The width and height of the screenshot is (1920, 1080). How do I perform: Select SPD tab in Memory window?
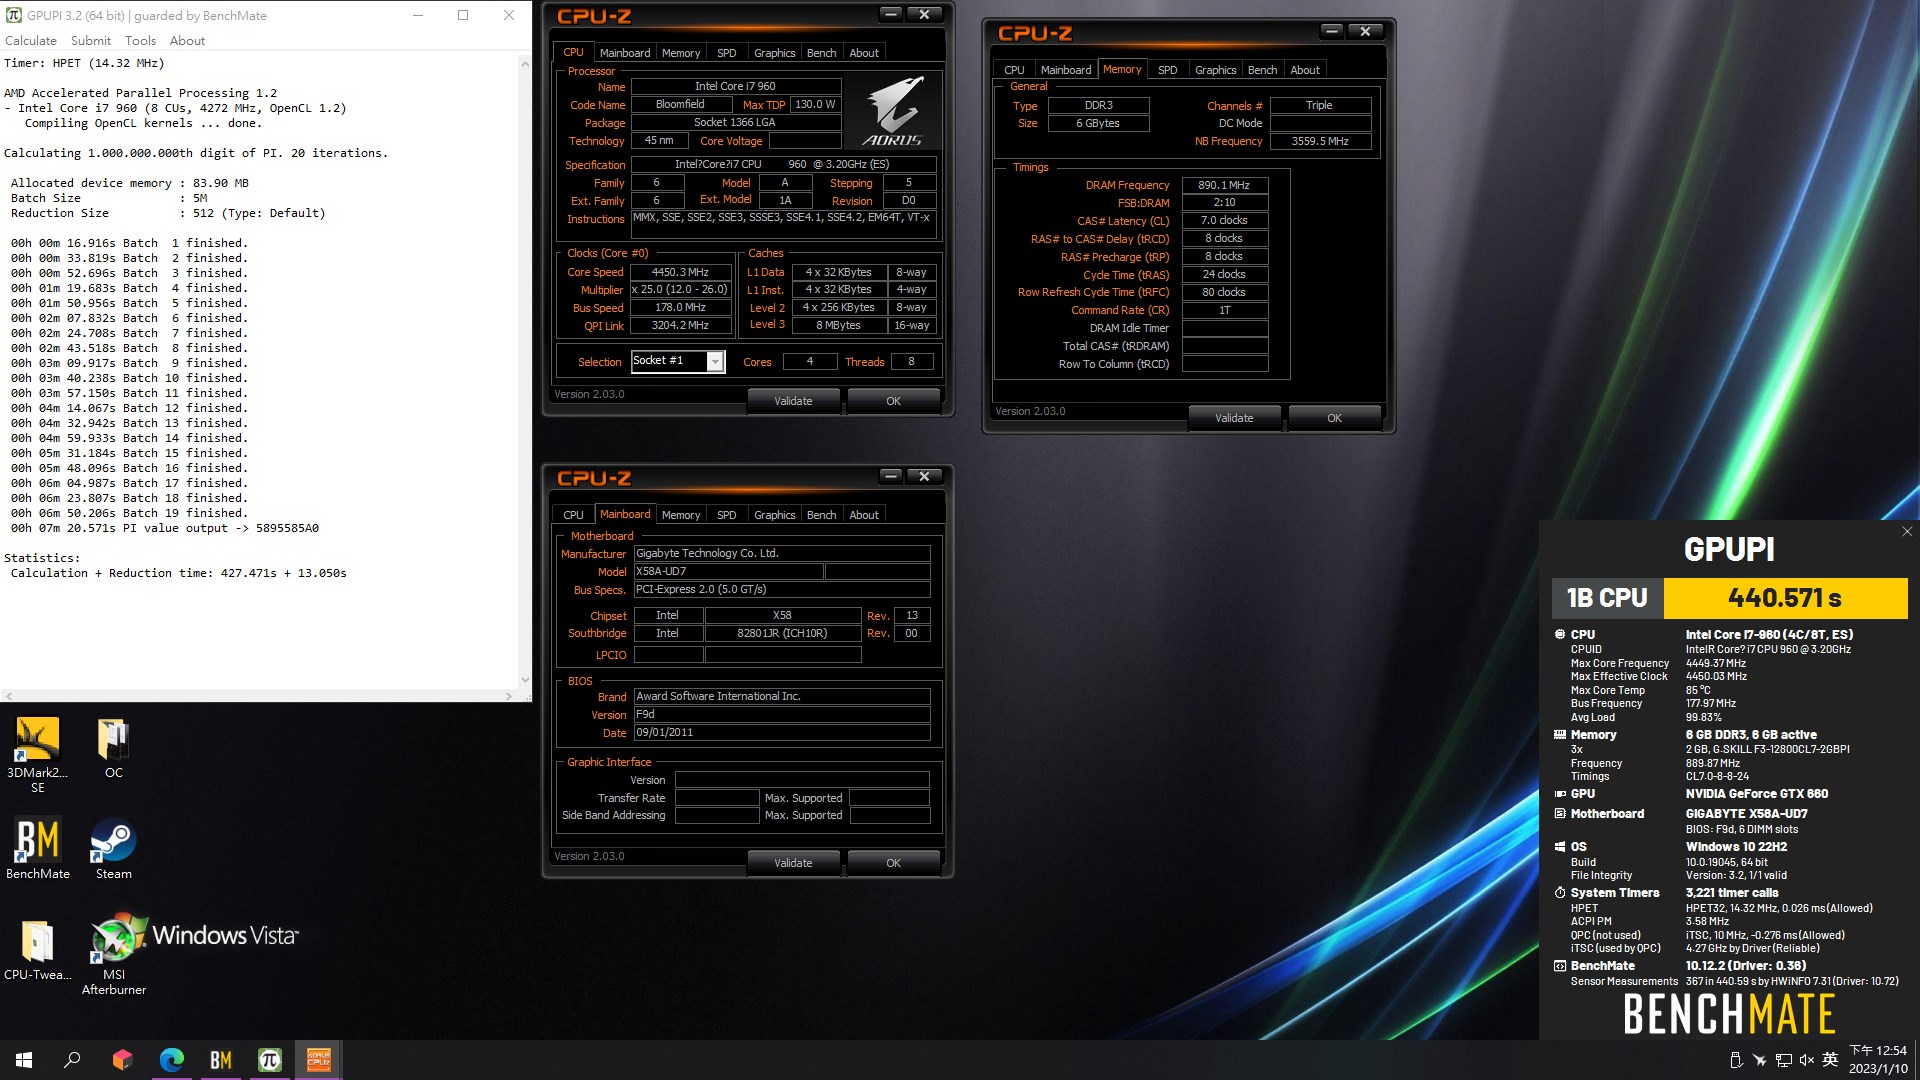[1167, 70]
